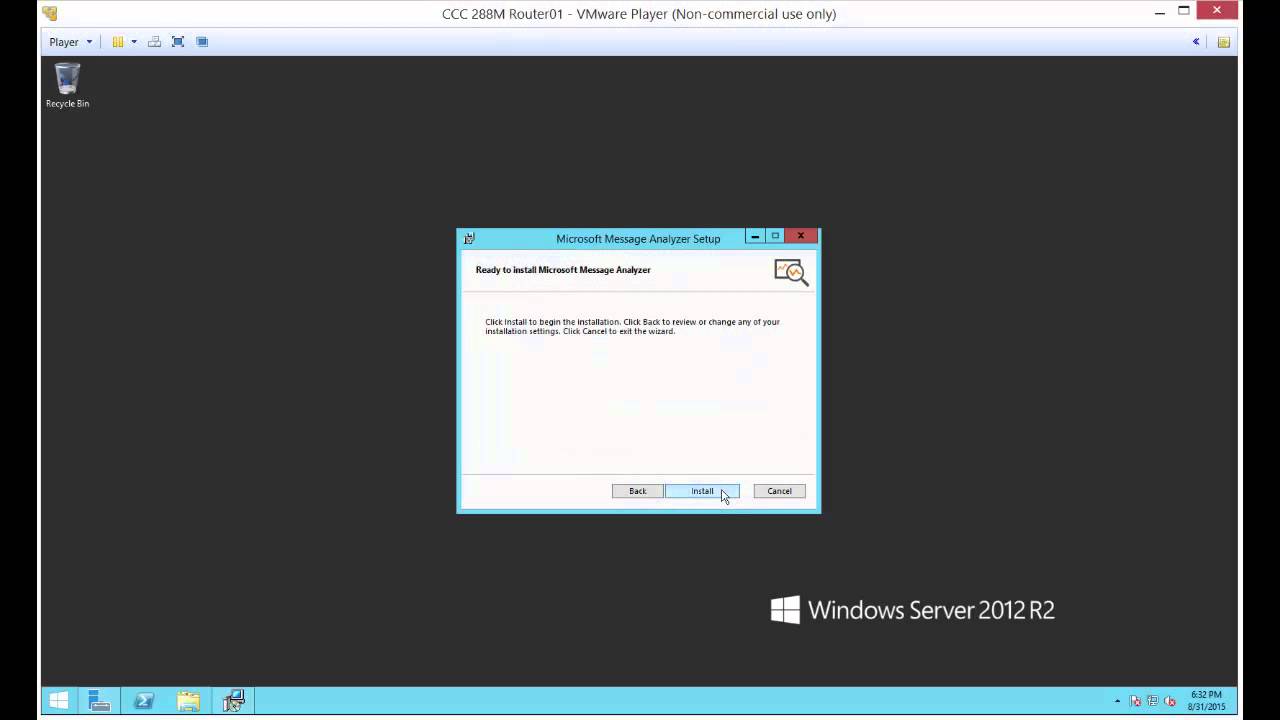Click the yellow notes icon in VMware toolbar

(x=1223, y=42)
